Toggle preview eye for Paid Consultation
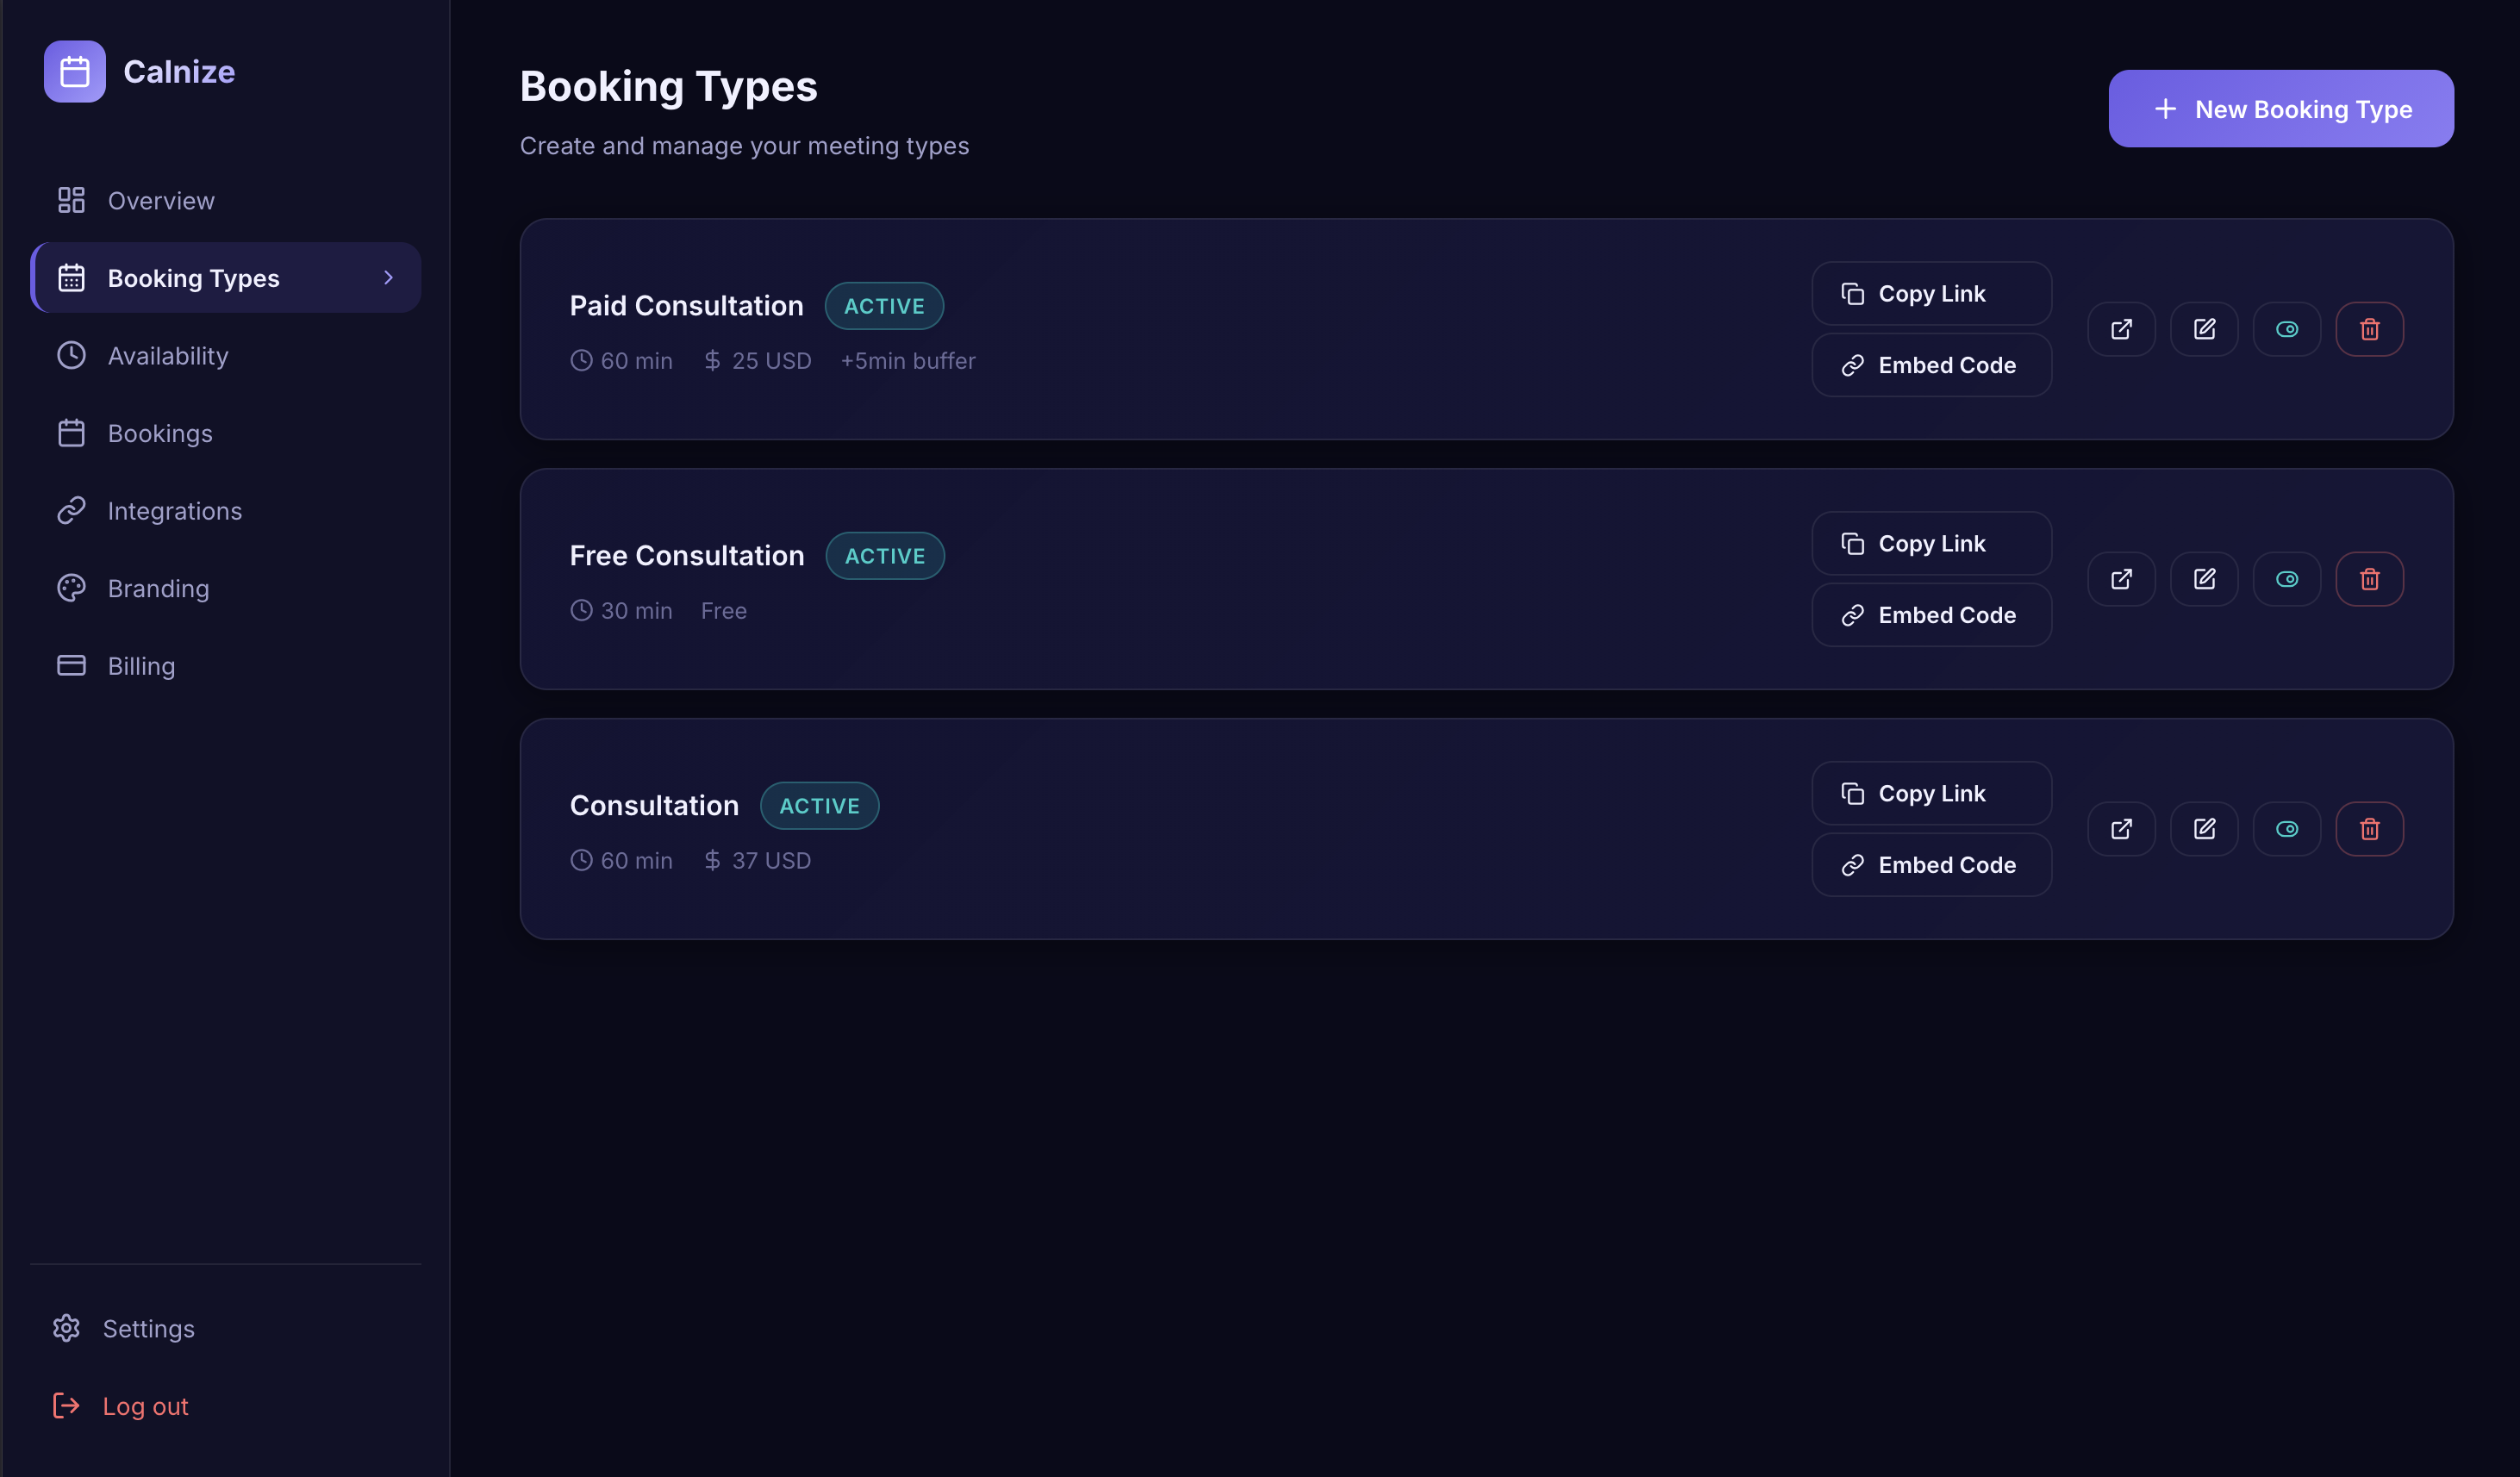The height and width of the screenshot is (1477, 2520). click(x=2287, y=328)
